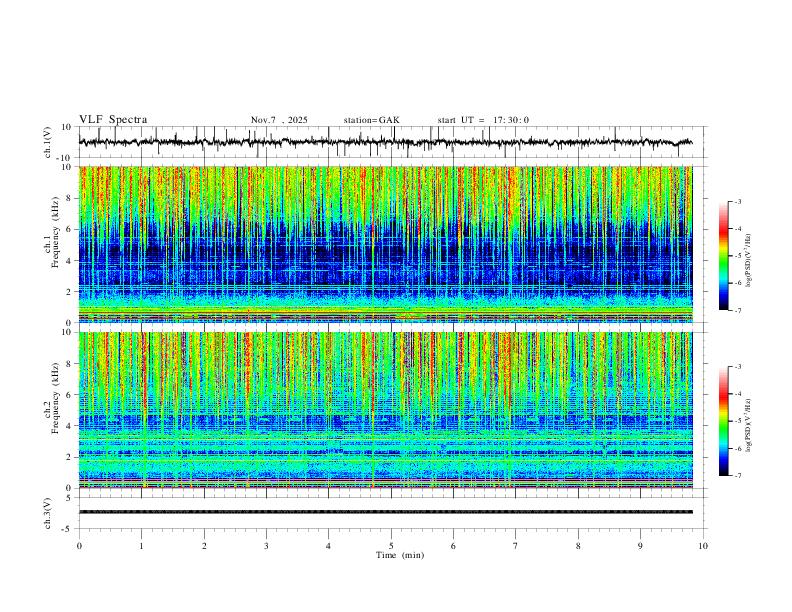The height and width of the screenshot is (612, 792).
Task: Click the 'VLF Spectra' plot title
Action: point(113,120)
